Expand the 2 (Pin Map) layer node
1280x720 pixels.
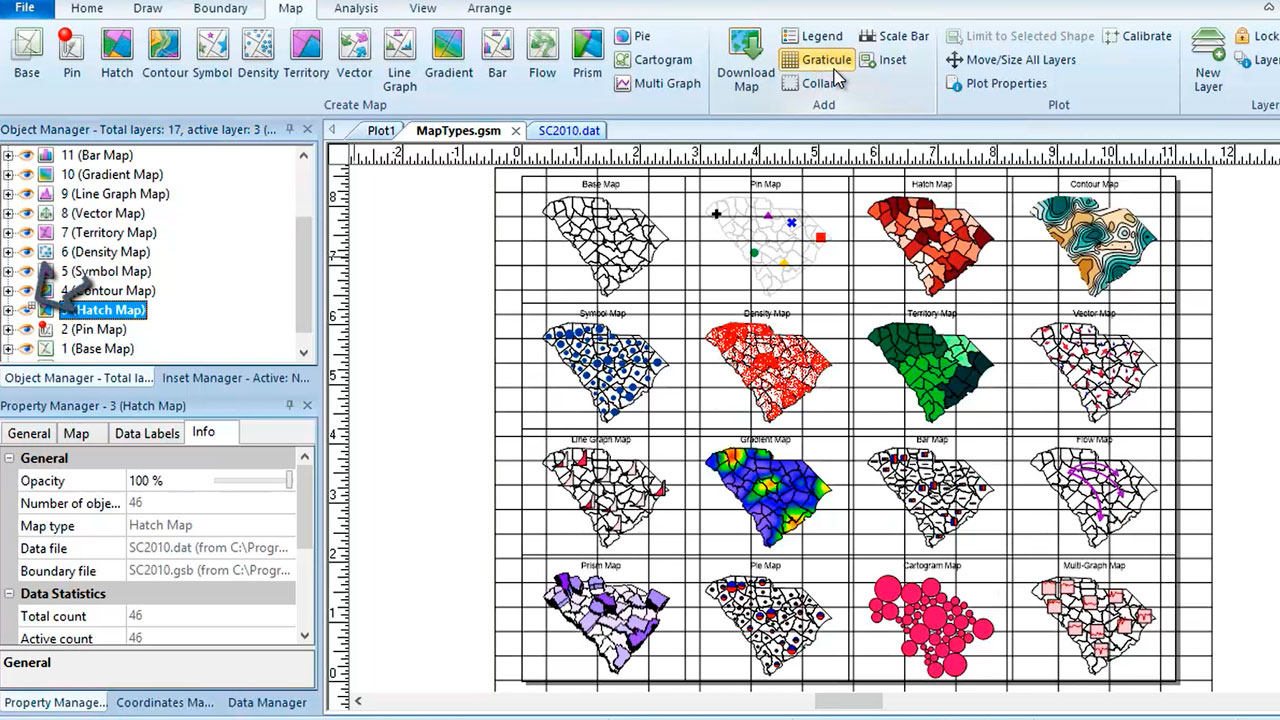point(8,330)
